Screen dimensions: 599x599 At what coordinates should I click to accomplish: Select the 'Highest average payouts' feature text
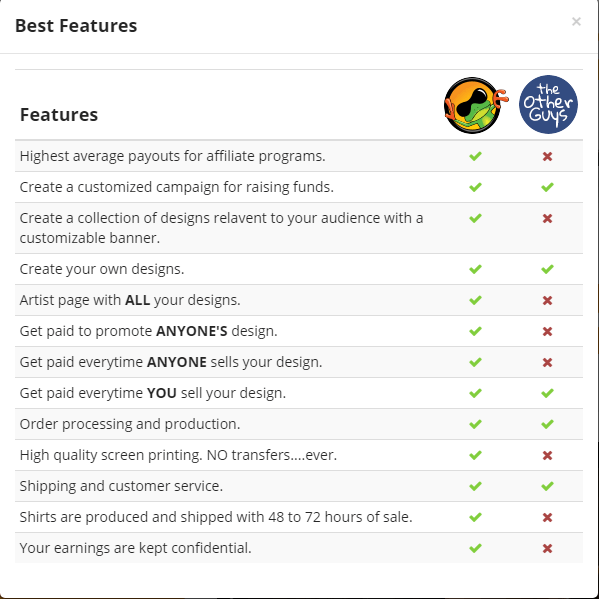[x=172, y=156]
